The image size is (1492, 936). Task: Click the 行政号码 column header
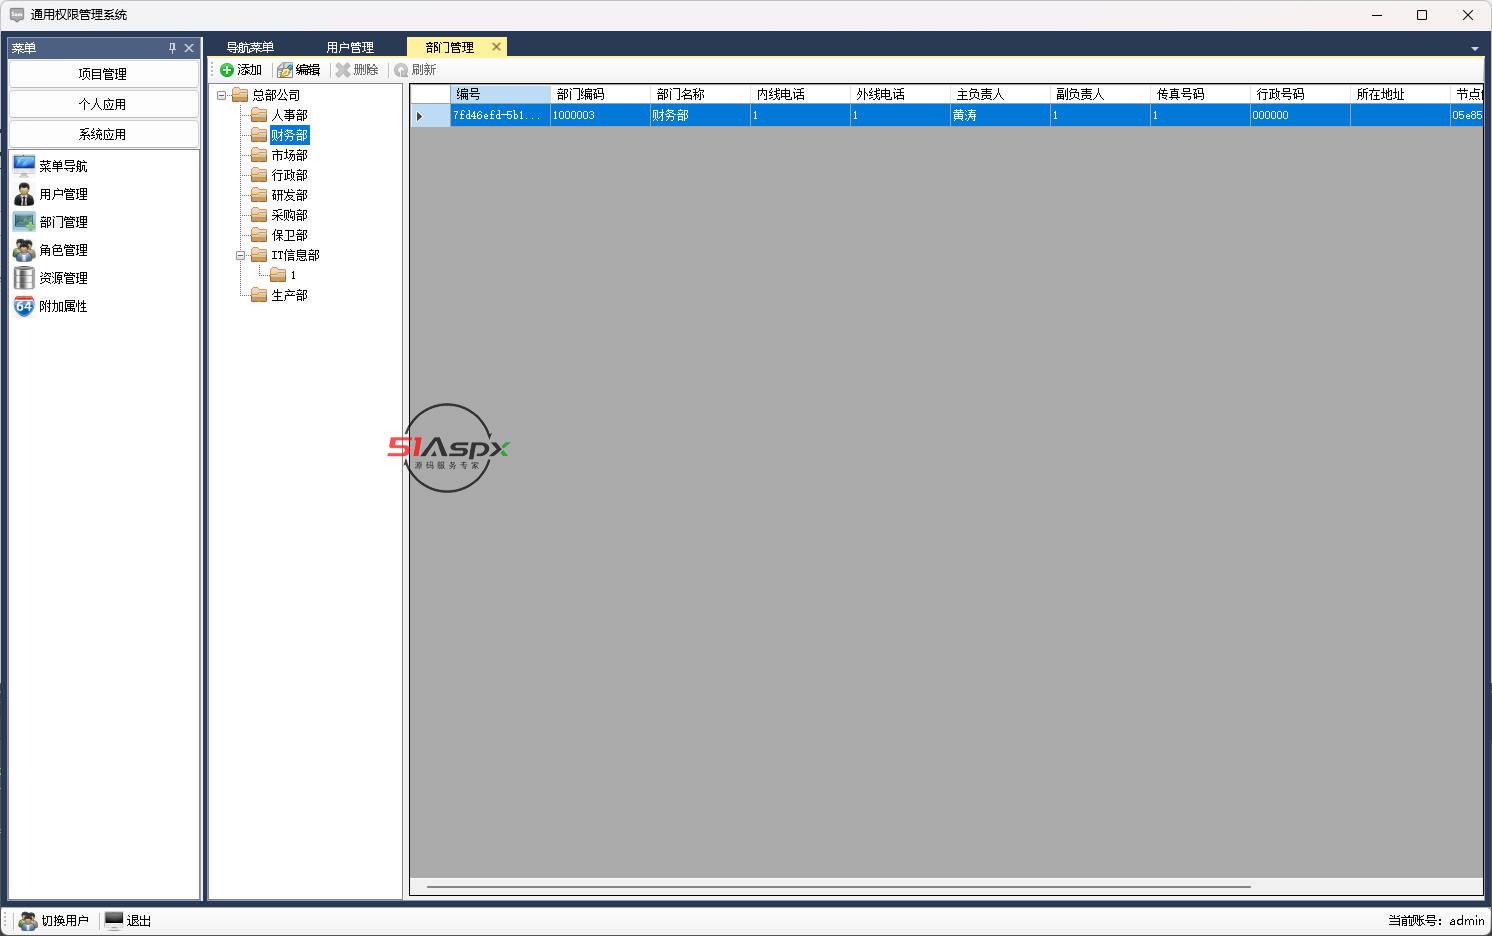pos(1300,94)
